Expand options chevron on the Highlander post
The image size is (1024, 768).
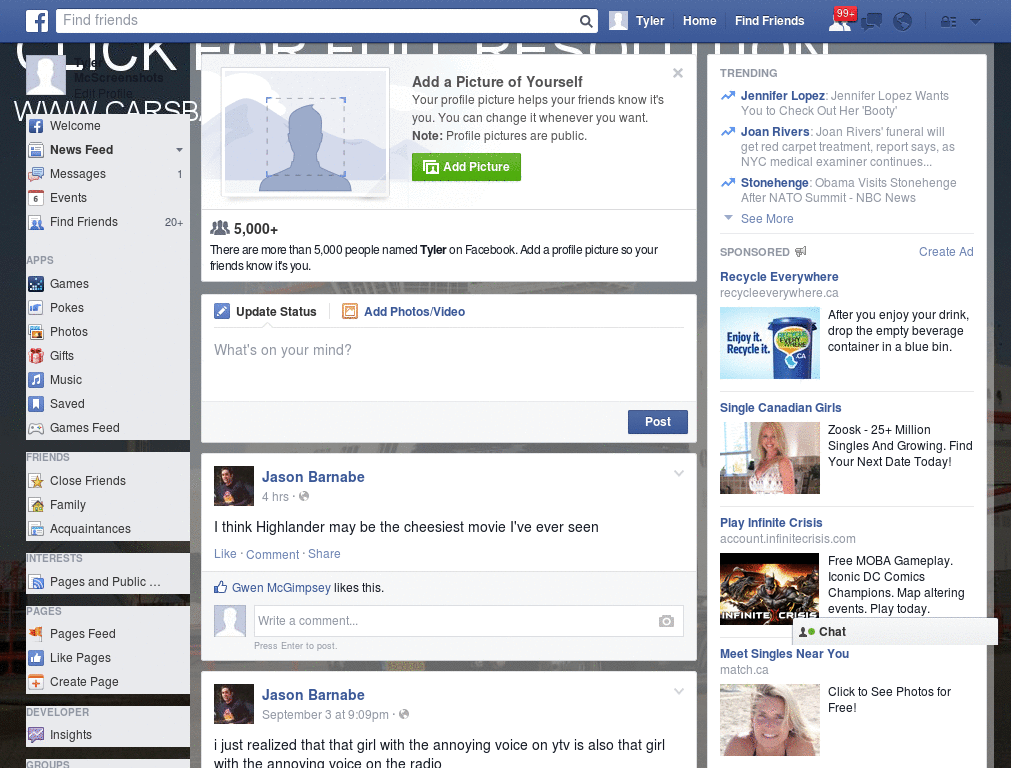coord(679,473)
